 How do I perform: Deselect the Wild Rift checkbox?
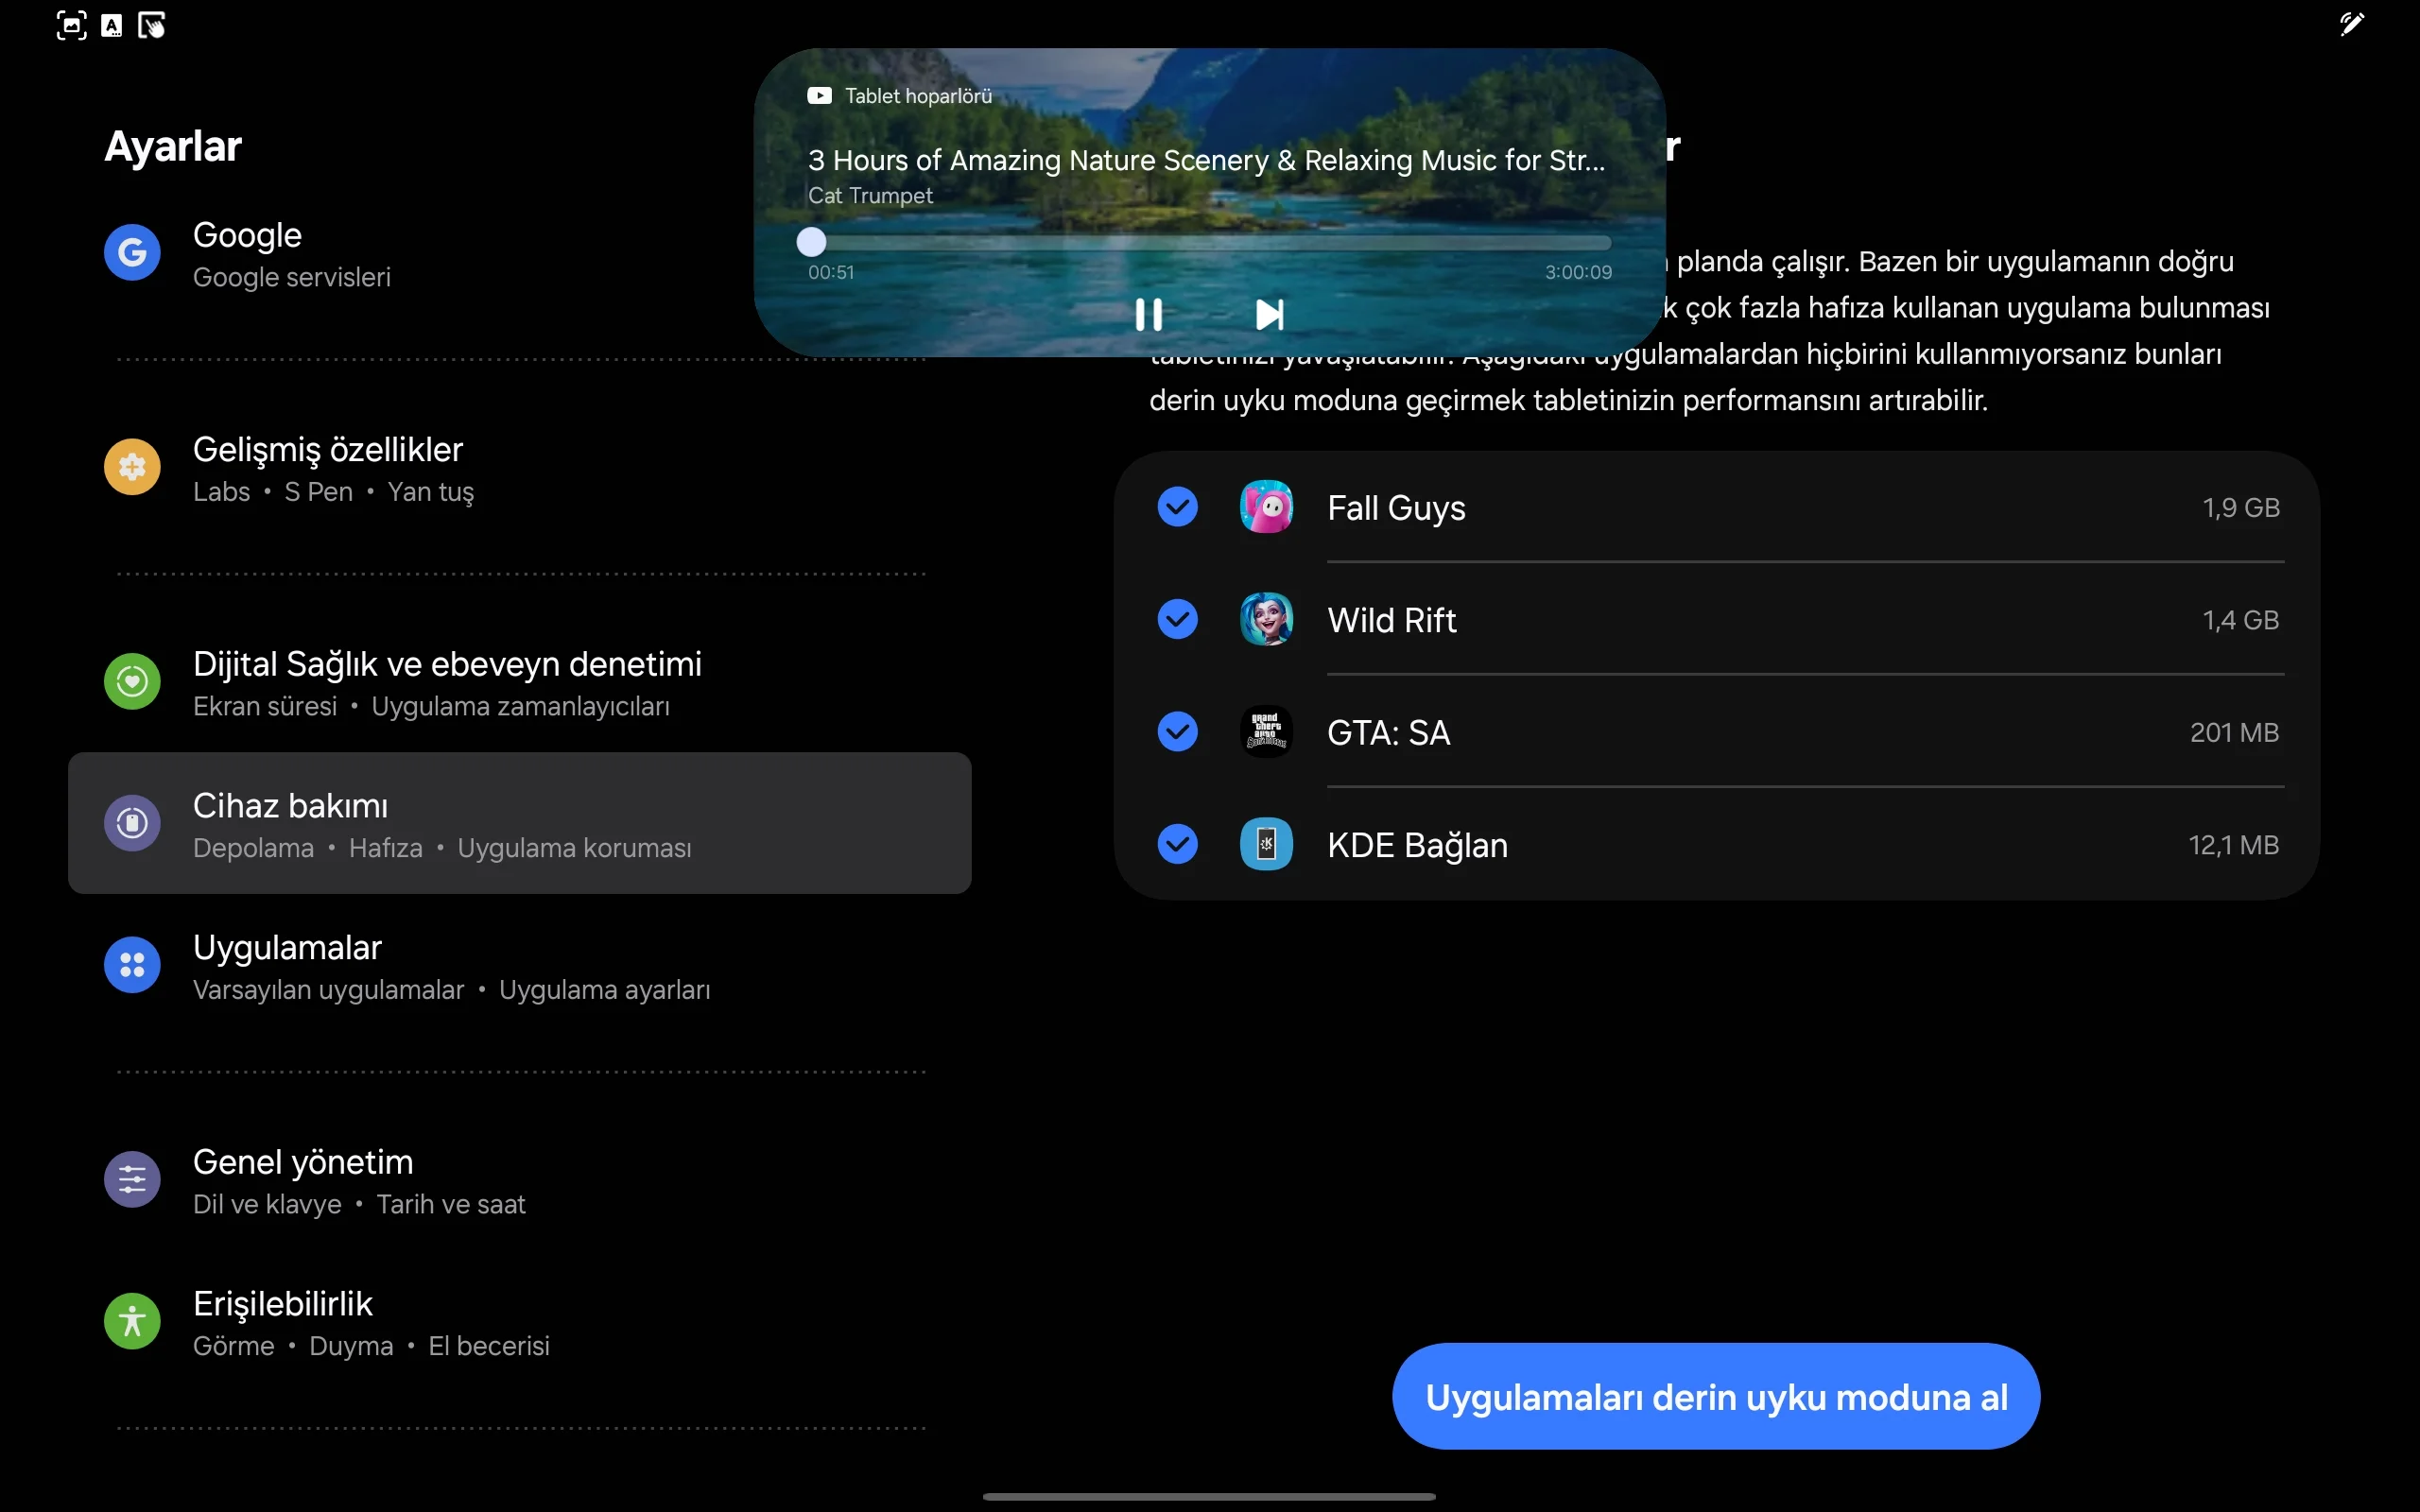[x=1177, y=619]
